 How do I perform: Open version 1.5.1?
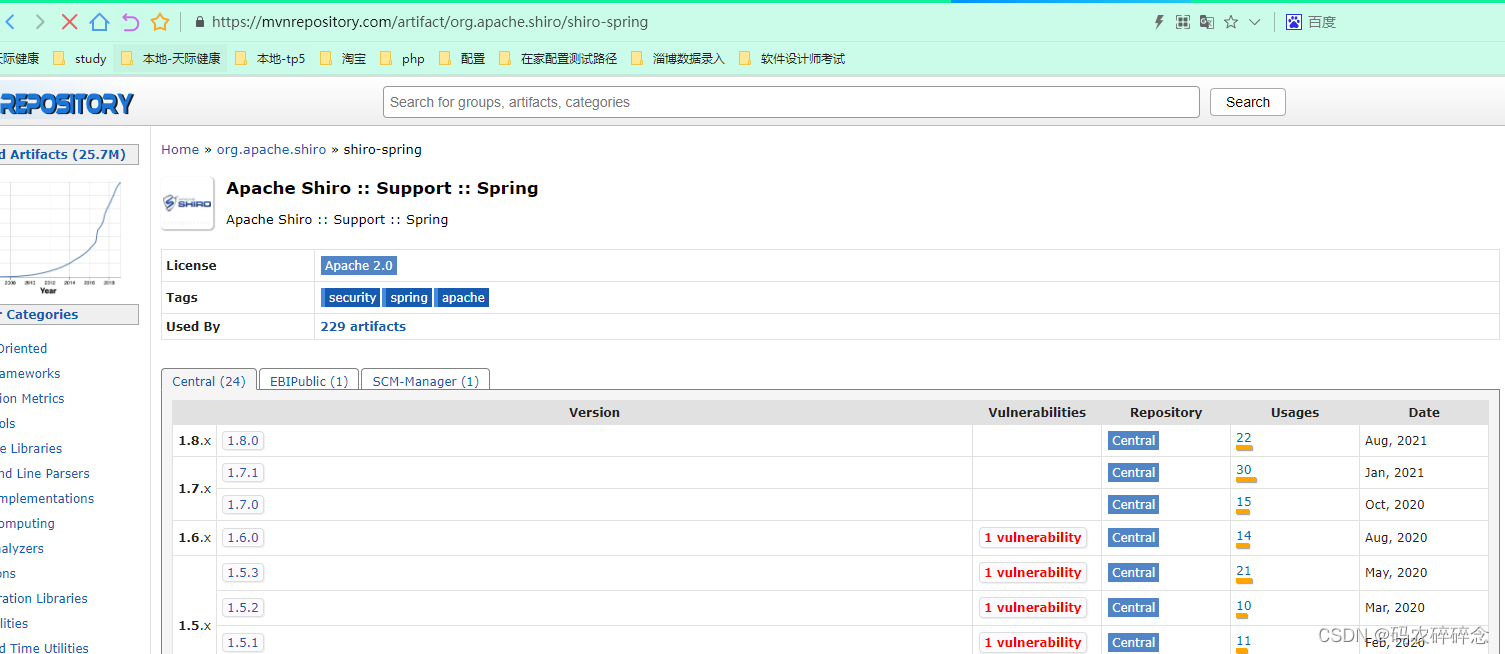coord(243,642)
